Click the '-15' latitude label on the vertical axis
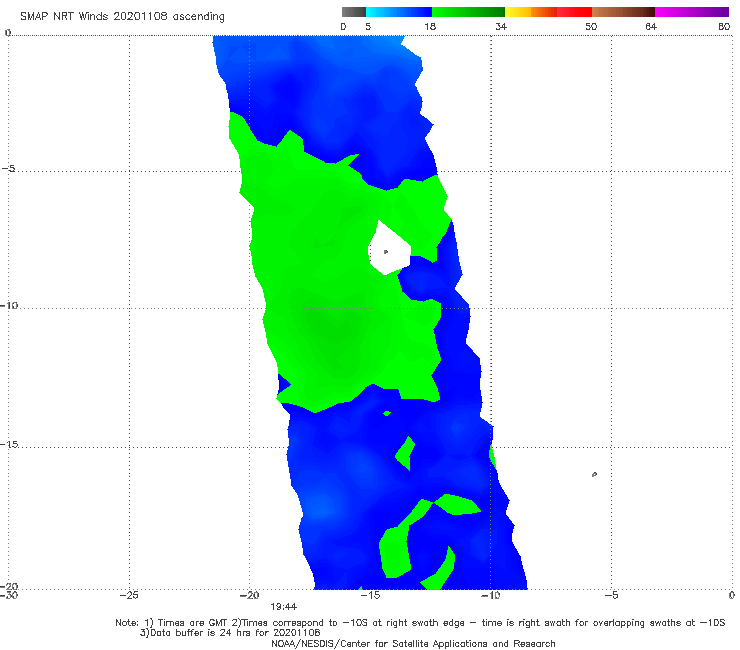This screenshot has height=650, width=740. pos(9,444)
